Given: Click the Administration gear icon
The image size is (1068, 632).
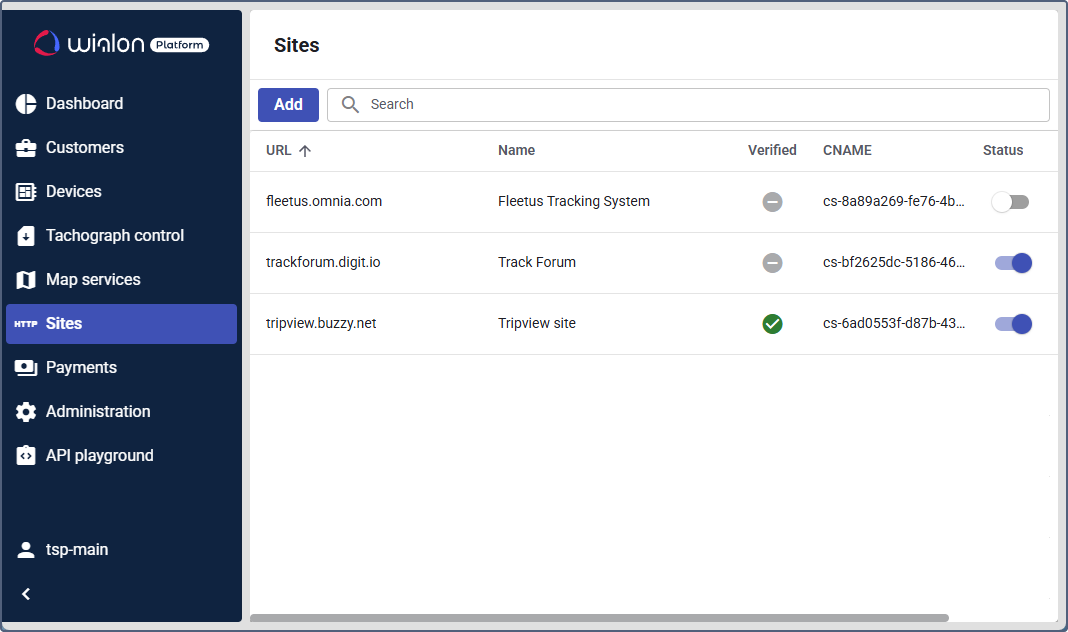Looking at the screenshot, I should point(26,412).
